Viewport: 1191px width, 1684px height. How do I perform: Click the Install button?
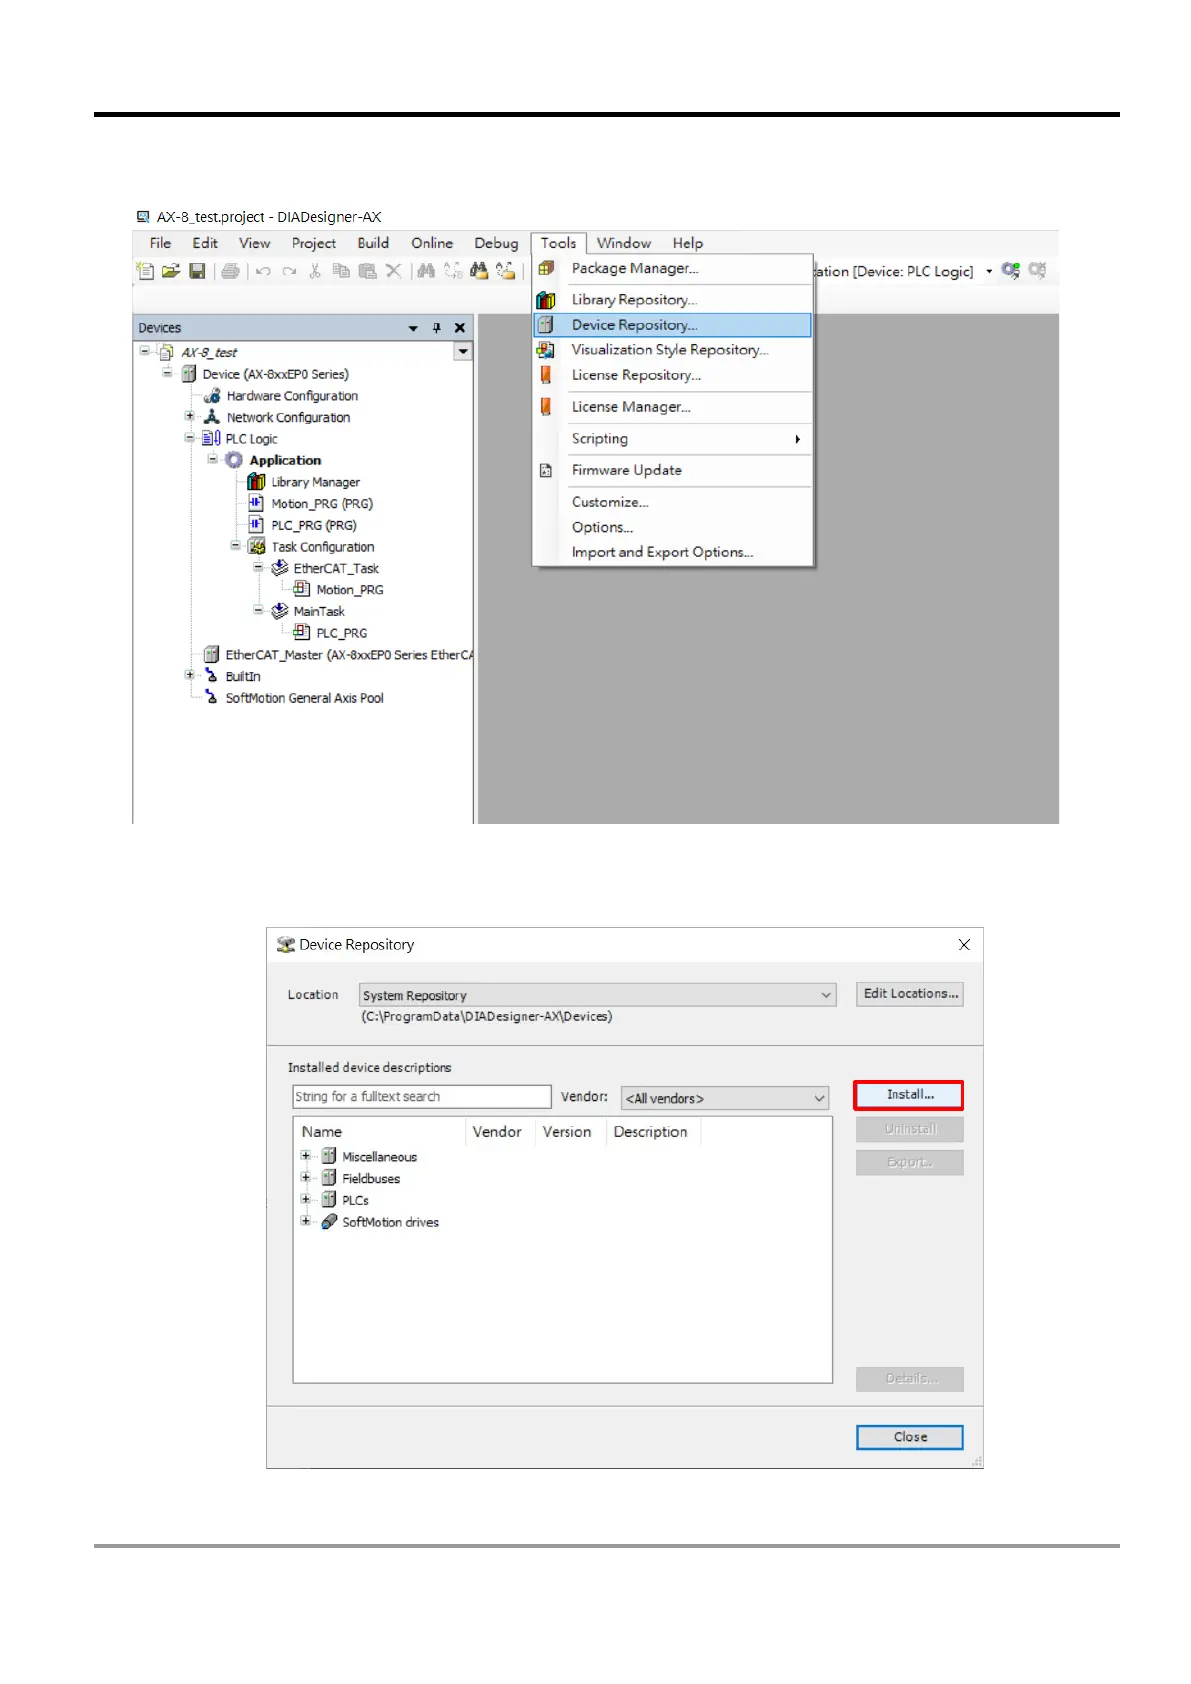(909, 1095)
